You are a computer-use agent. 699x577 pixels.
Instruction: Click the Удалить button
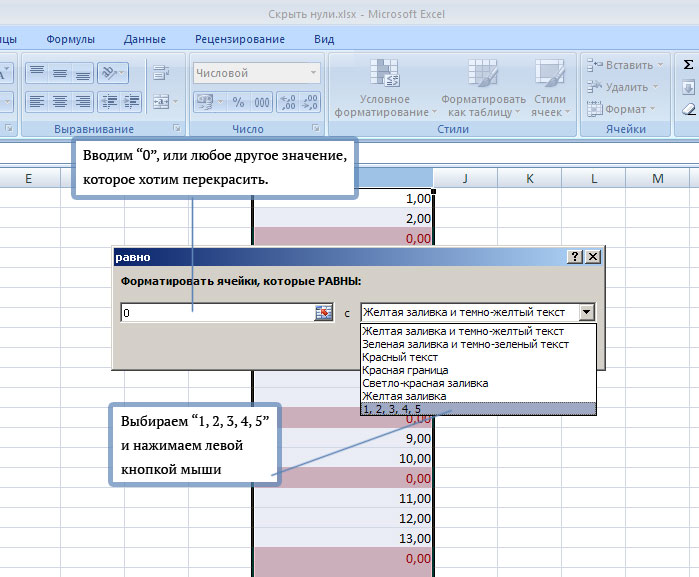coord(617,87)
